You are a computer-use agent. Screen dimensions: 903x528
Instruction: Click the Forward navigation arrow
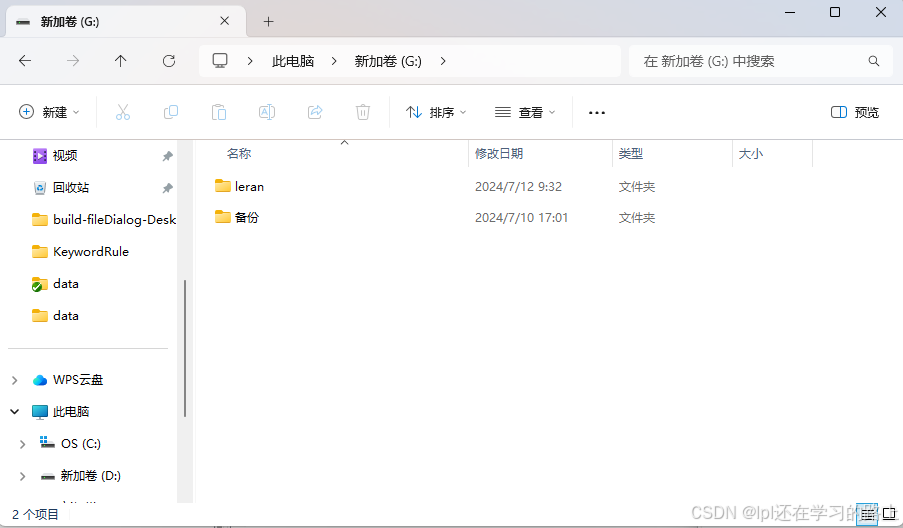73,60
